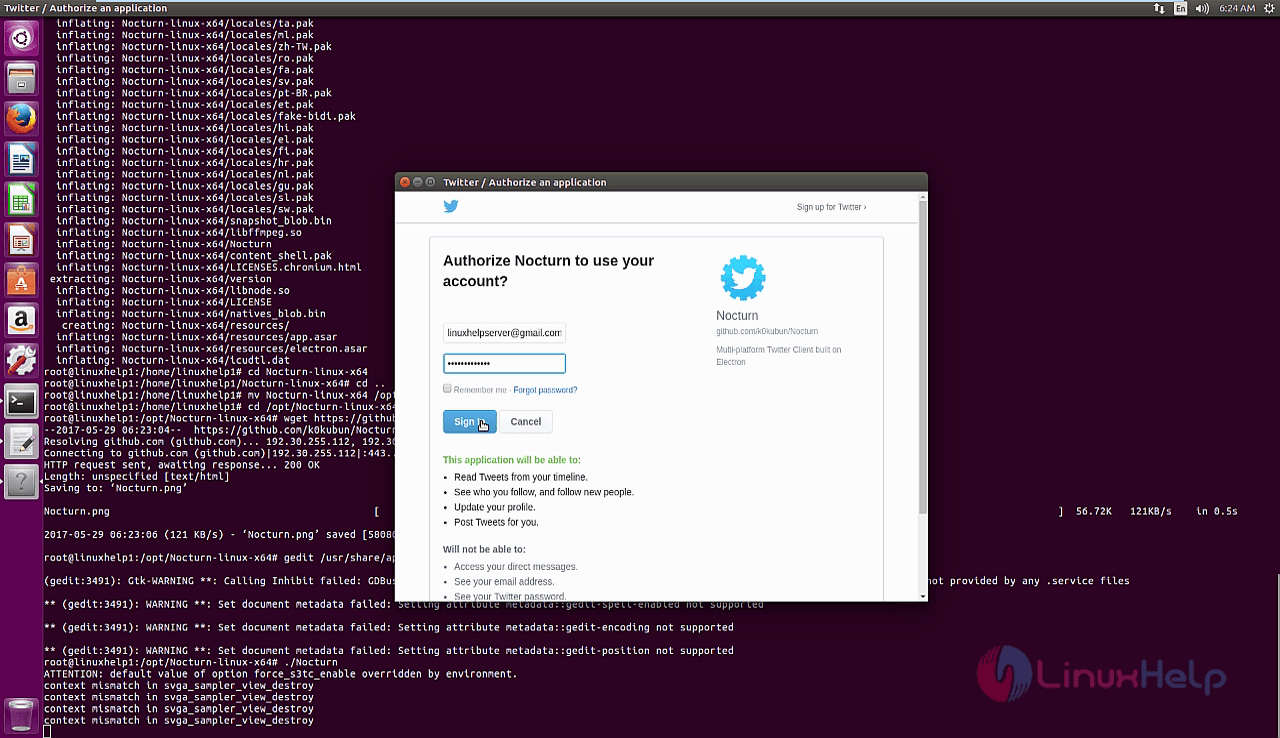The image size is (1280, 738).
Task: Open Ubuntu Dash search launcher
Action: (x=21, y=39)
